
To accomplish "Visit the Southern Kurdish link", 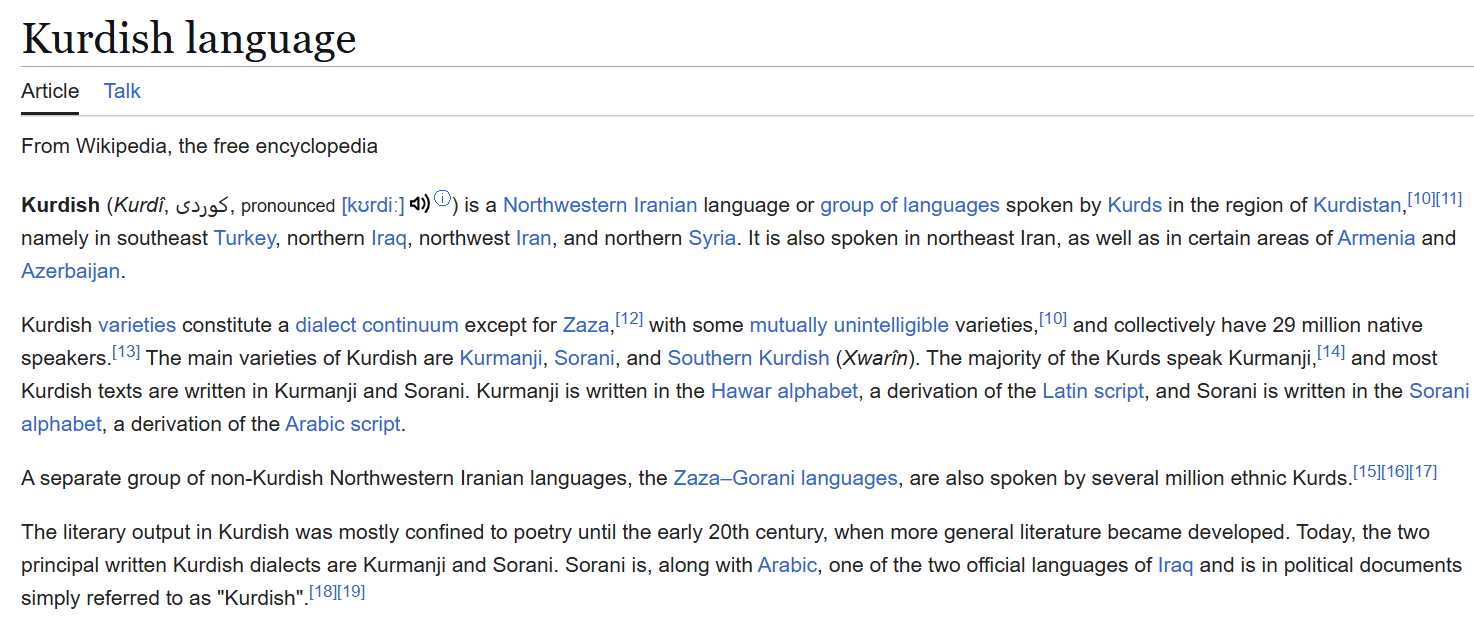I will 748,358.
